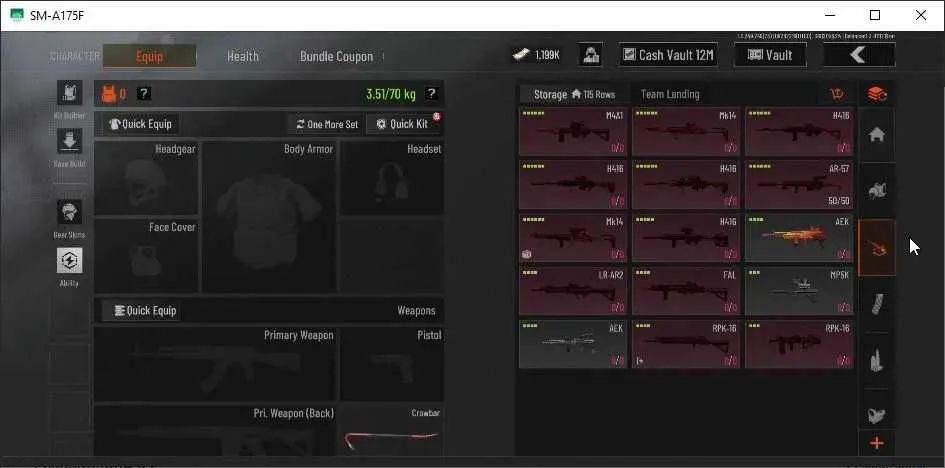Select the orange-skinned AEK rifle

[799, 238]
